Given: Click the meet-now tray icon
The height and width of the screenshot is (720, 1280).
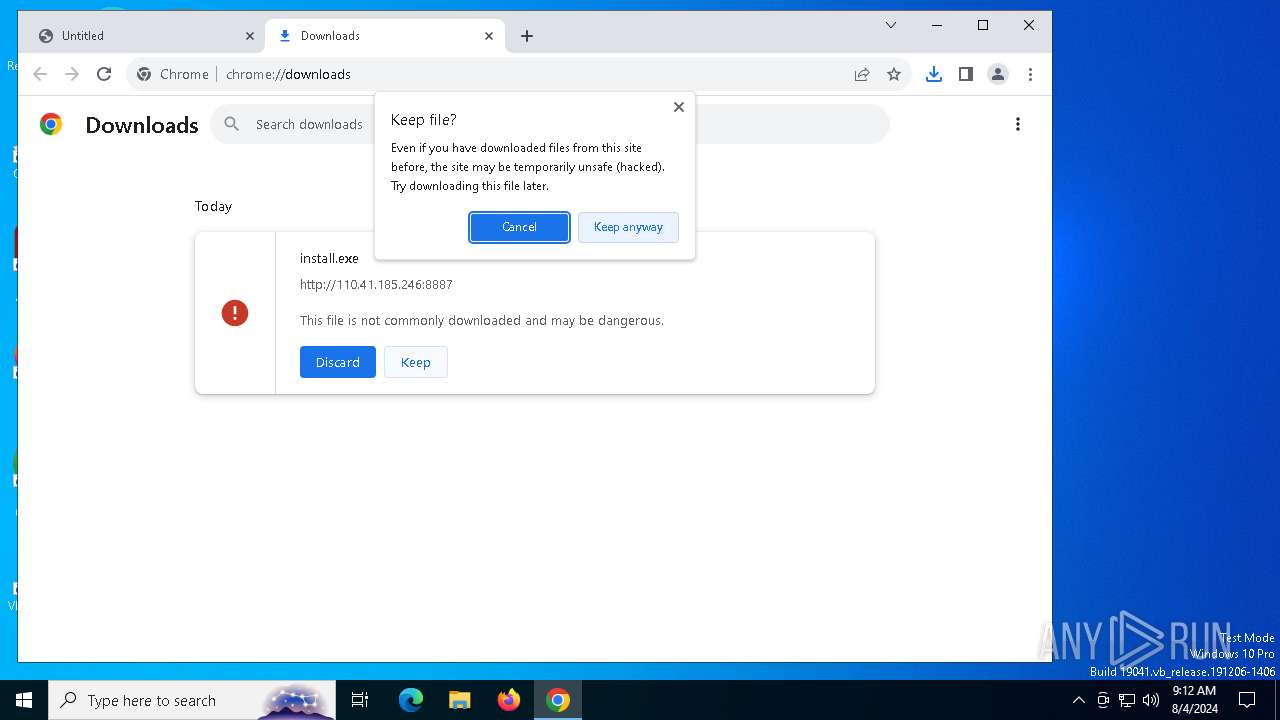Looking at the screenshot, I should 1103,700.
